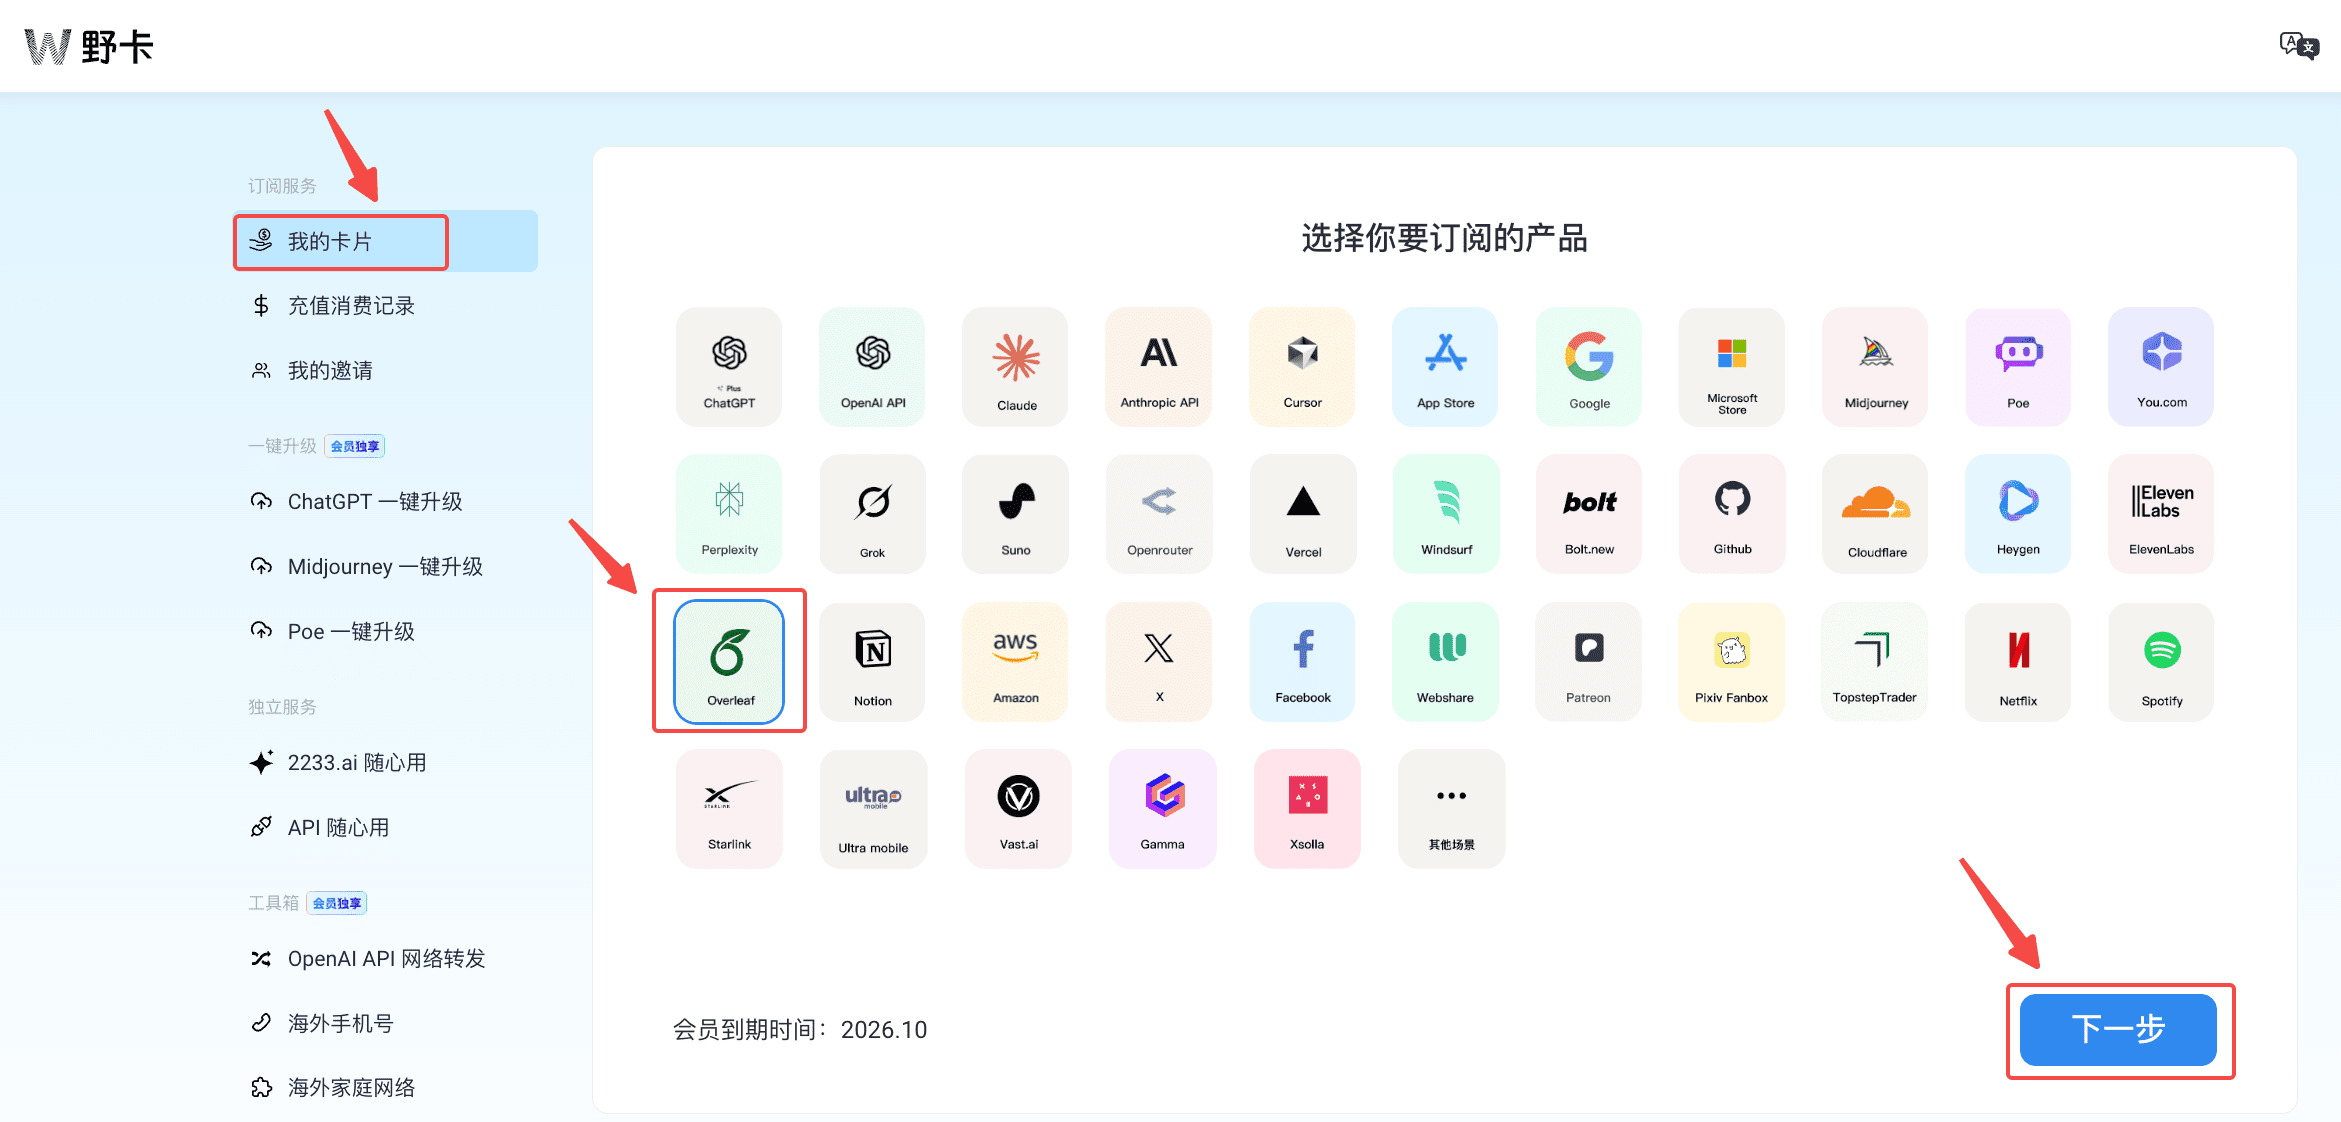
Task: Select the Vercel triangle card
Action: tap(1302, 514)
